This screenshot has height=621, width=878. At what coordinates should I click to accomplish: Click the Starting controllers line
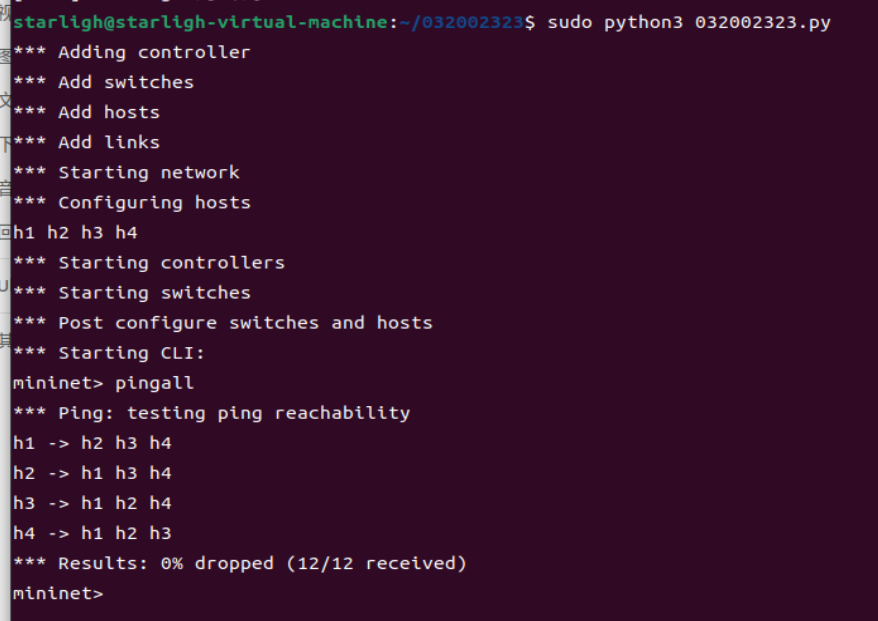[149, 262]
